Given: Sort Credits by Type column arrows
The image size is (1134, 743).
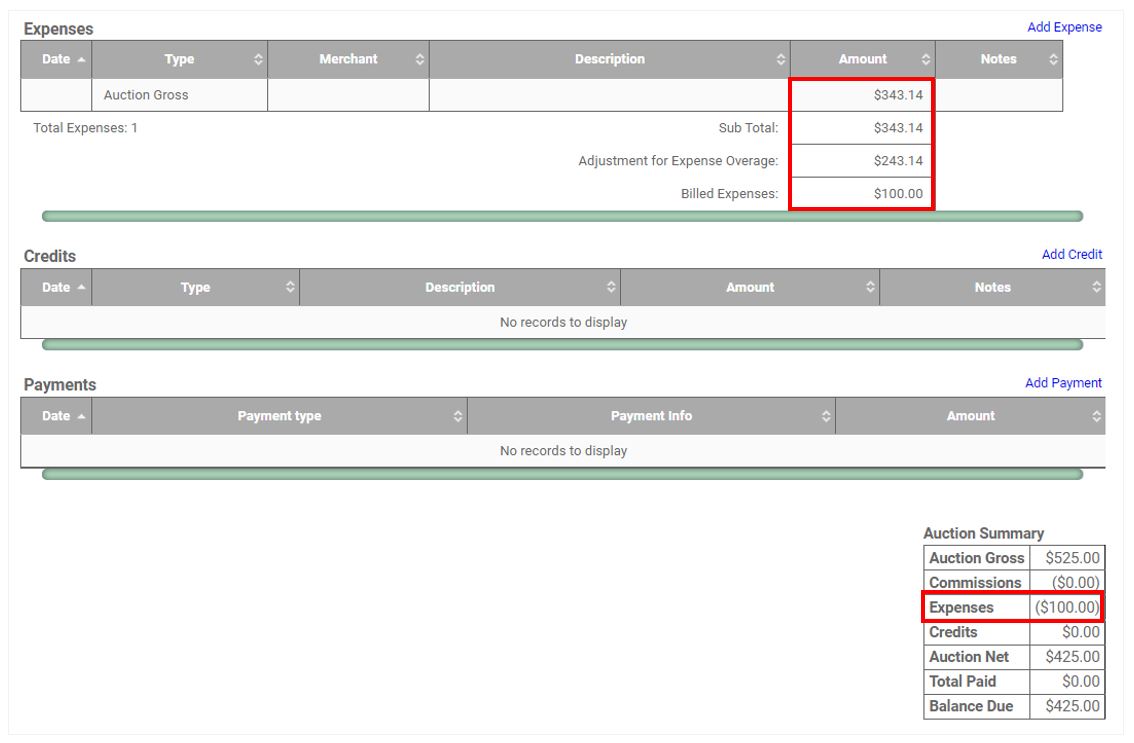Looking at the screenshot, I should [290, 287].
